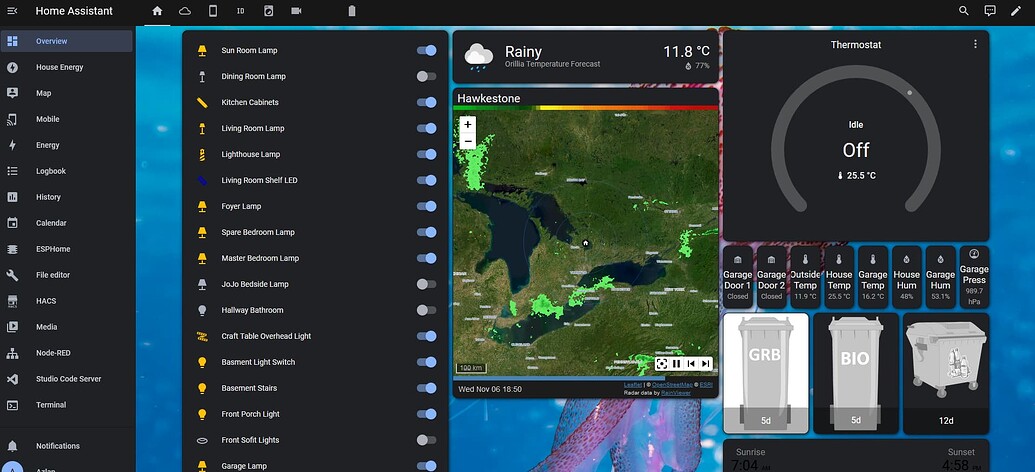This screenshot has width=1035, height=472.
Task: Click the Studio Code Server sidebar icon
Action: click(12, 379)
